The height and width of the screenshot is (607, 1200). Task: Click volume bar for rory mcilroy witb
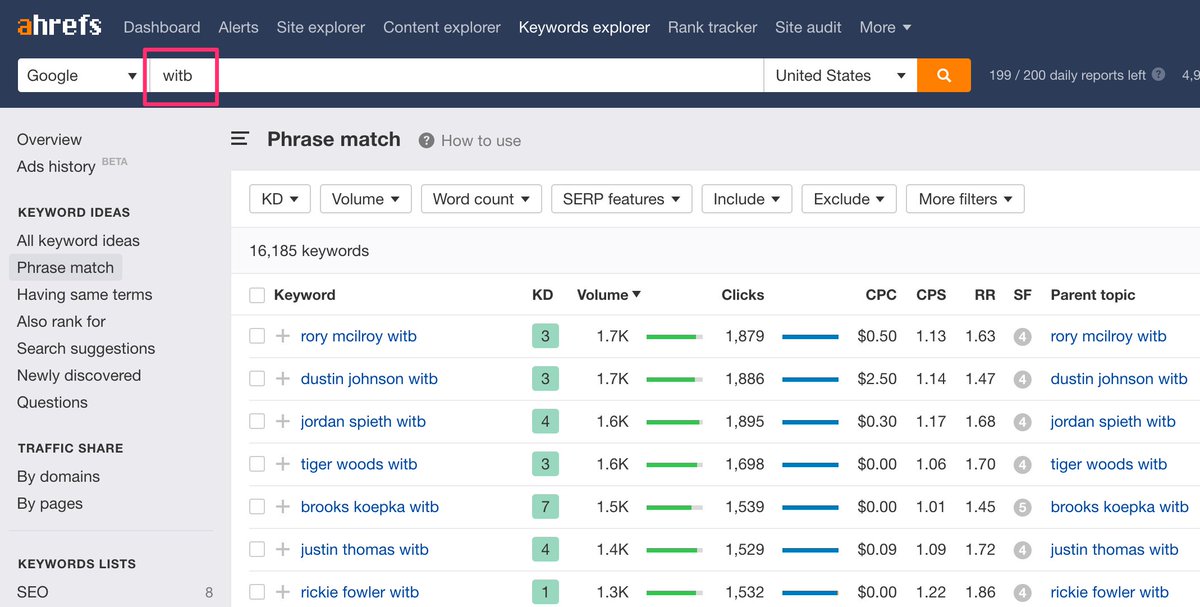coord(675,337)
